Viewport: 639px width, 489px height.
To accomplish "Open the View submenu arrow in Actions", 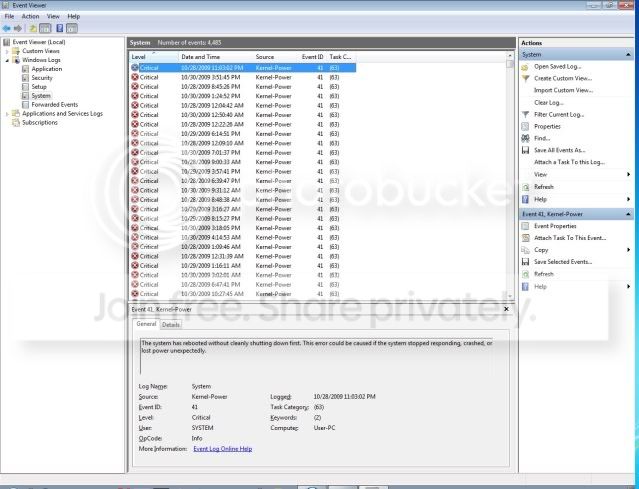I will point(629,174).
